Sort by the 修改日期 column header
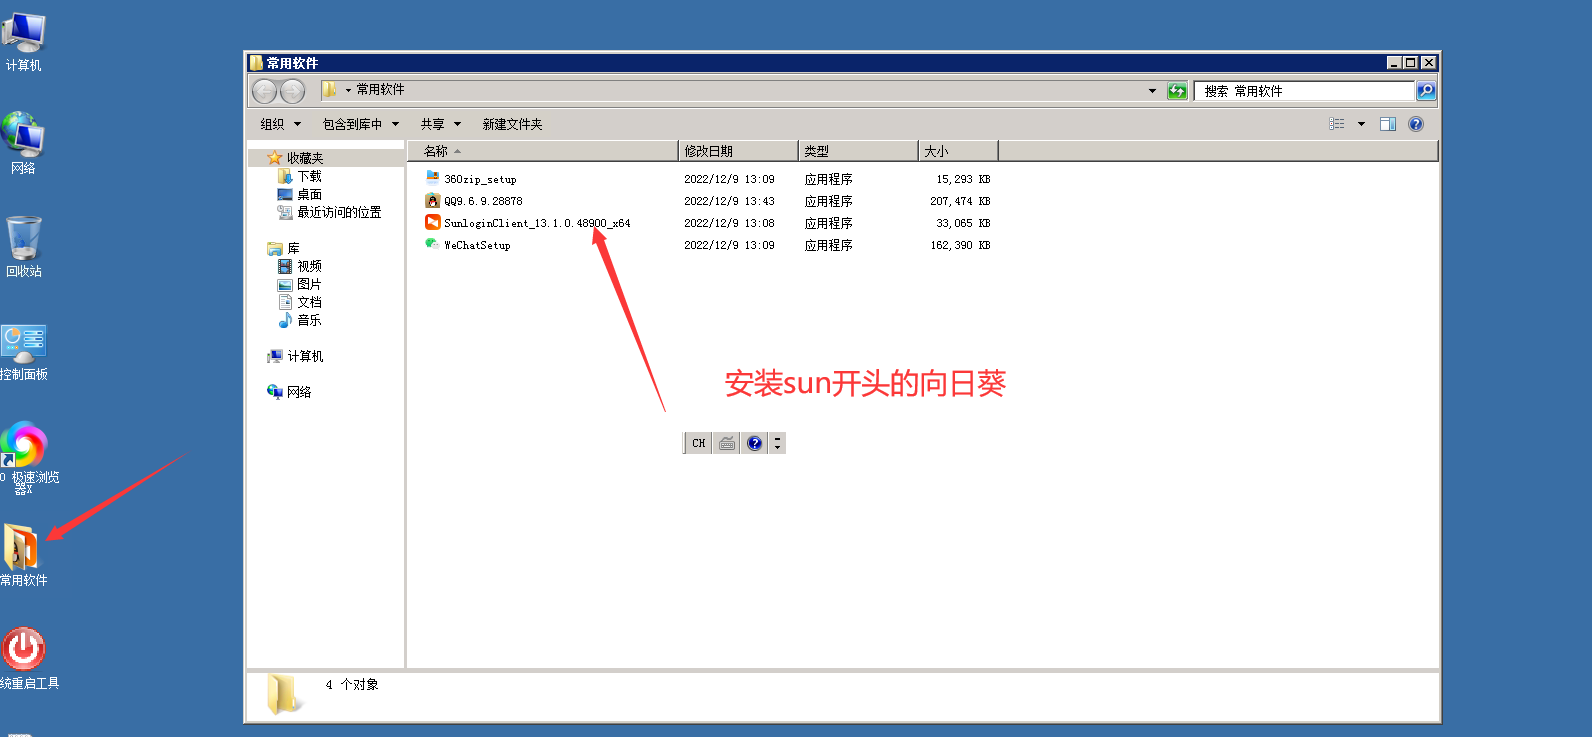1592x737 pixels. coord(738,151)
